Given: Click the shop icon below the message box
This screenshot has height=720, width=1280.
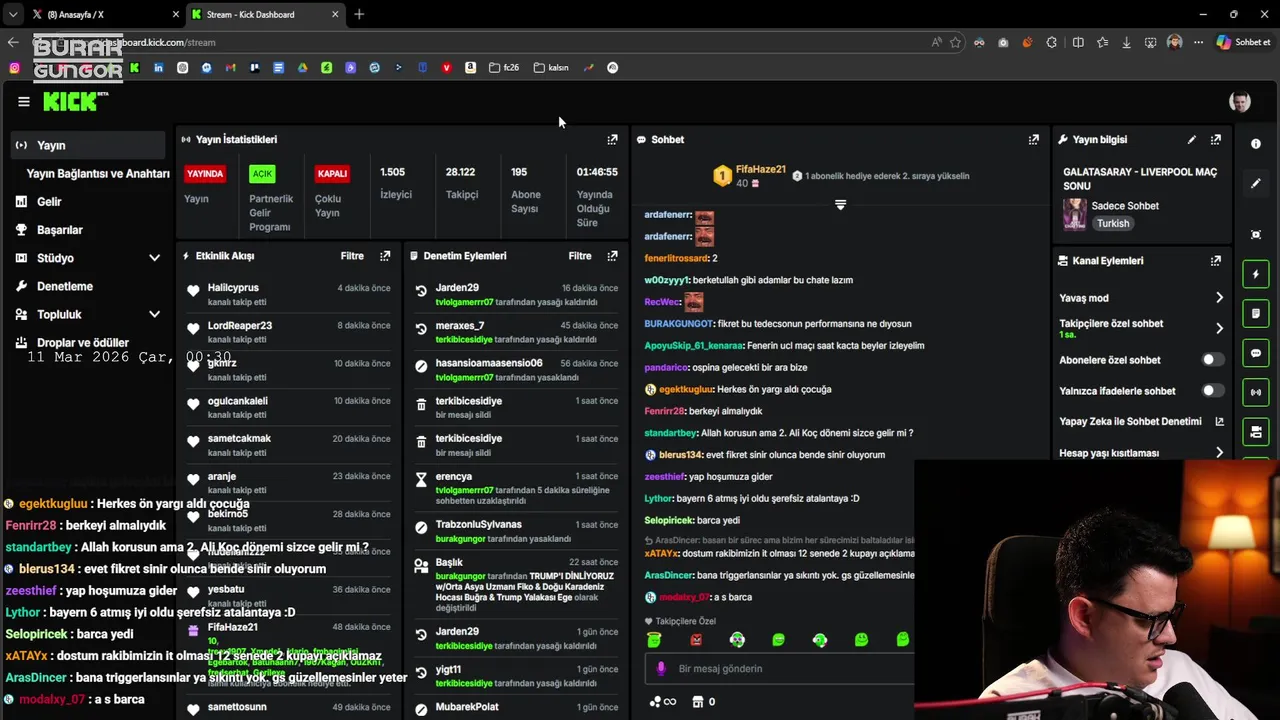Looking at the screenshot, I should [x=699, y=702].
